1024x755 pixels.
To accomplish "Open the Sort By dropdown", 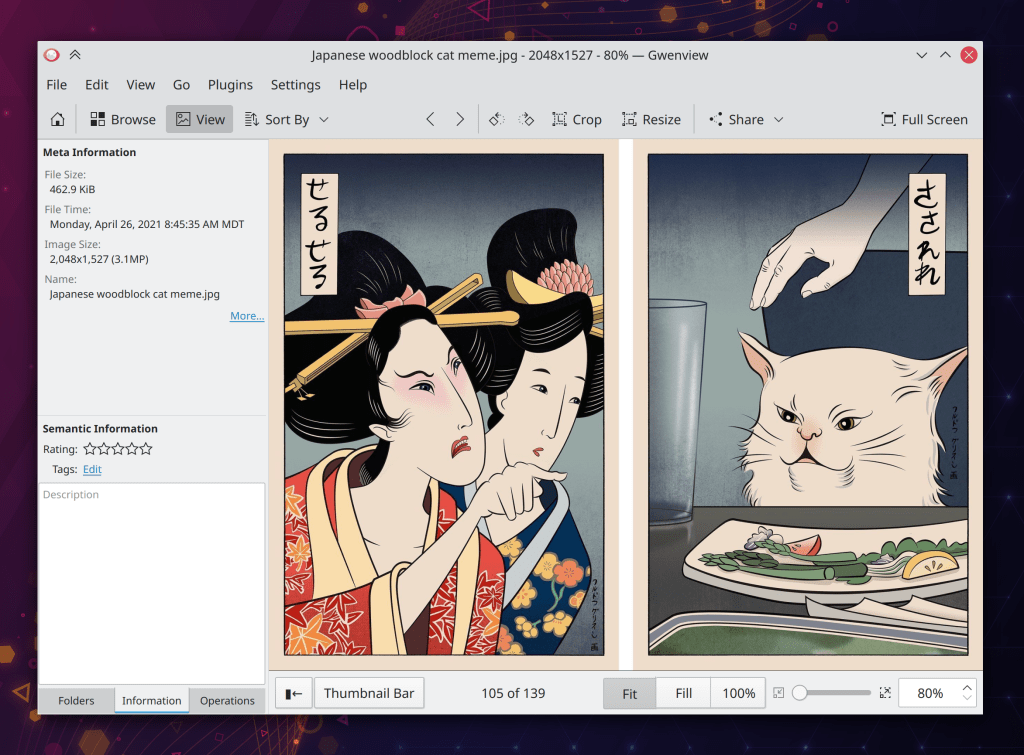I will (287, 119).
